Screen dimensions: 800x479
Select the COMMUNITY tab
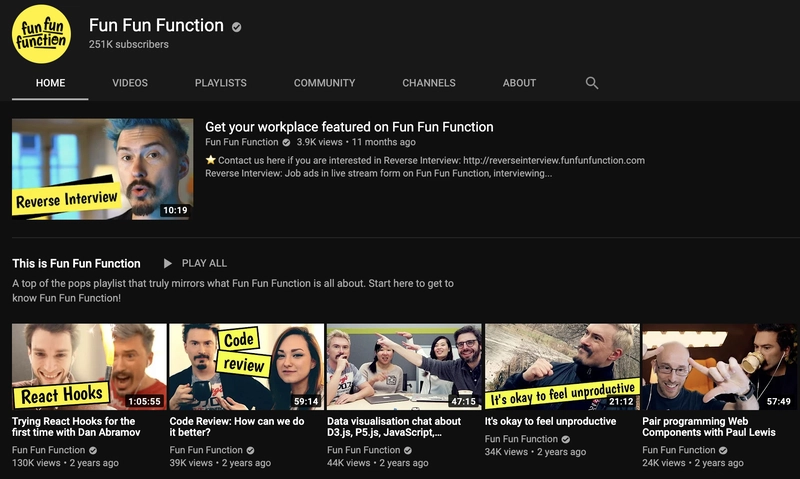(324, 83)
